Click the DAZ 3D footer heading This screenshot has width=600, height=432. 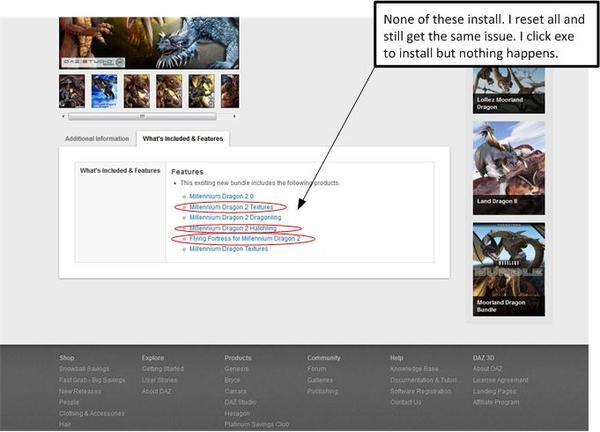click(483, 358)
